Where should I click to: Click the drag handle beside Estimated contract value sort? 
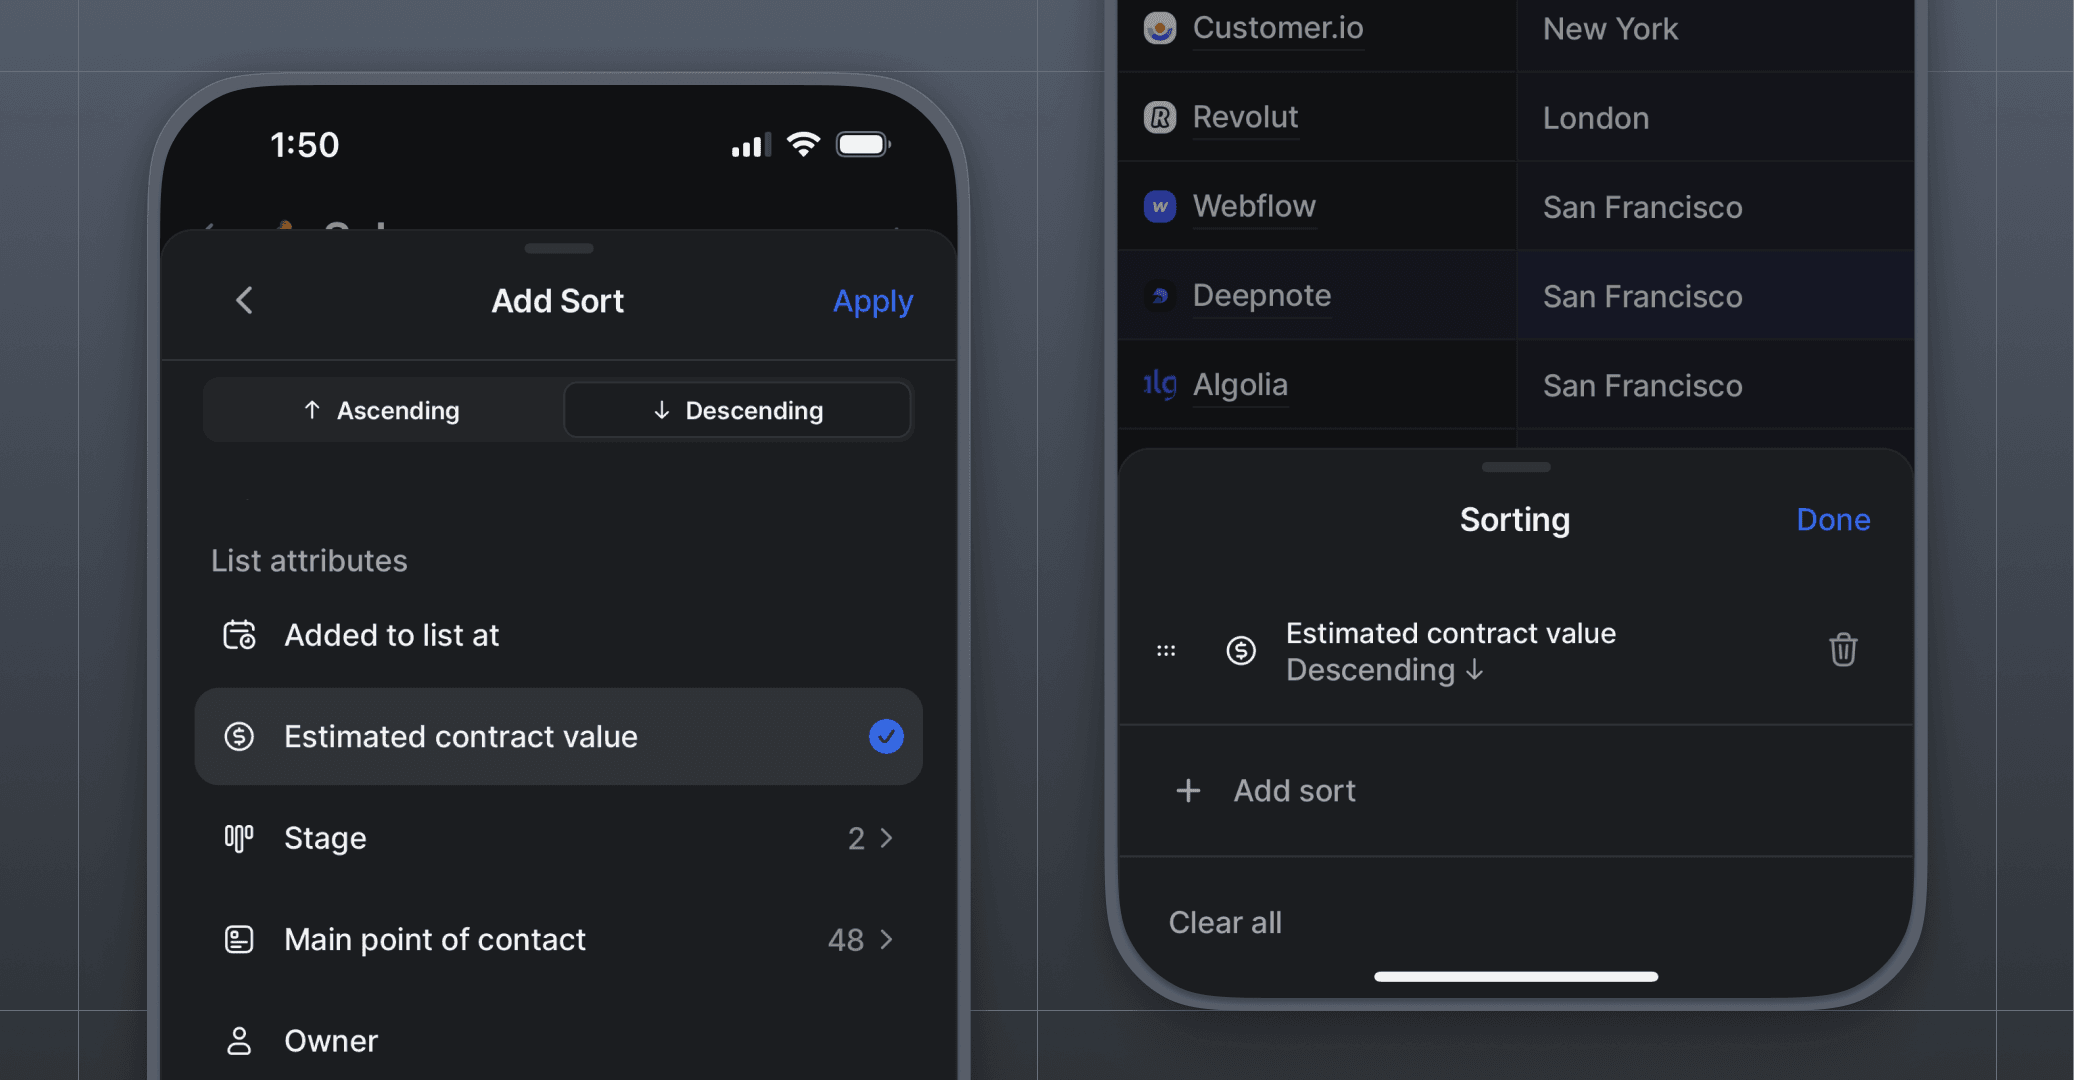(1165, 650)
